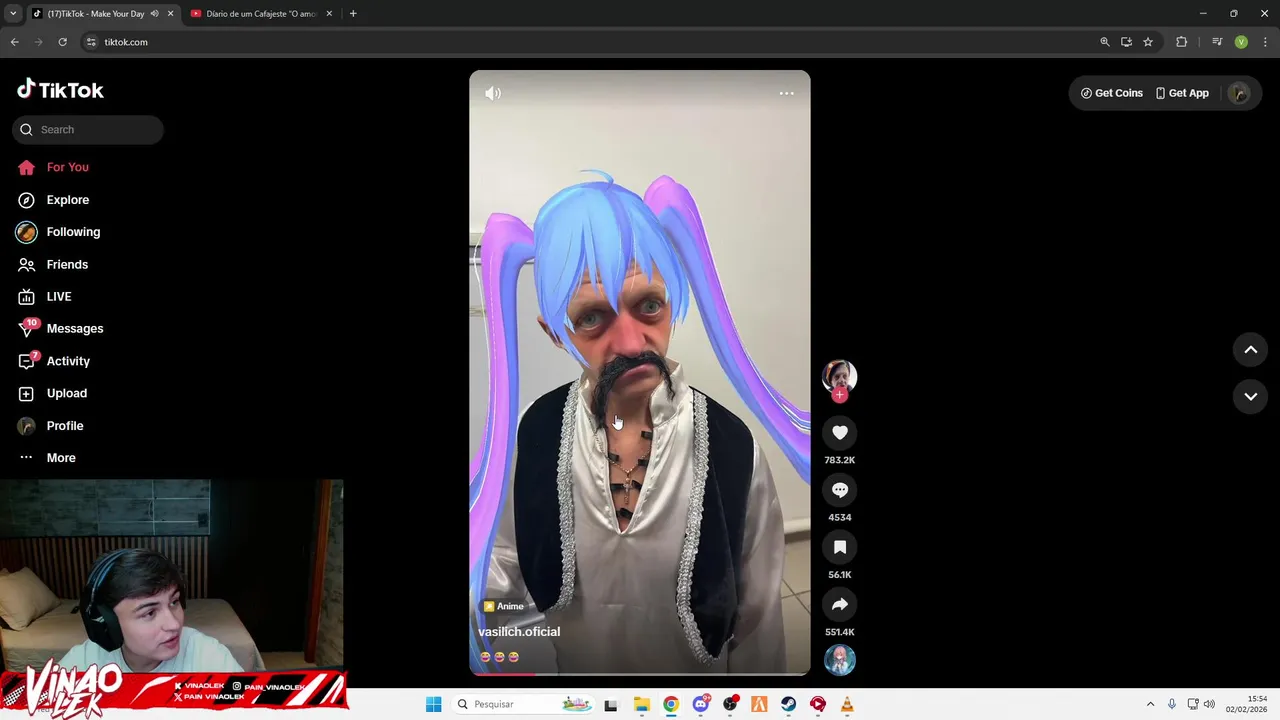
Task: Open the account avatar menu
Action: pos(1239,93)
